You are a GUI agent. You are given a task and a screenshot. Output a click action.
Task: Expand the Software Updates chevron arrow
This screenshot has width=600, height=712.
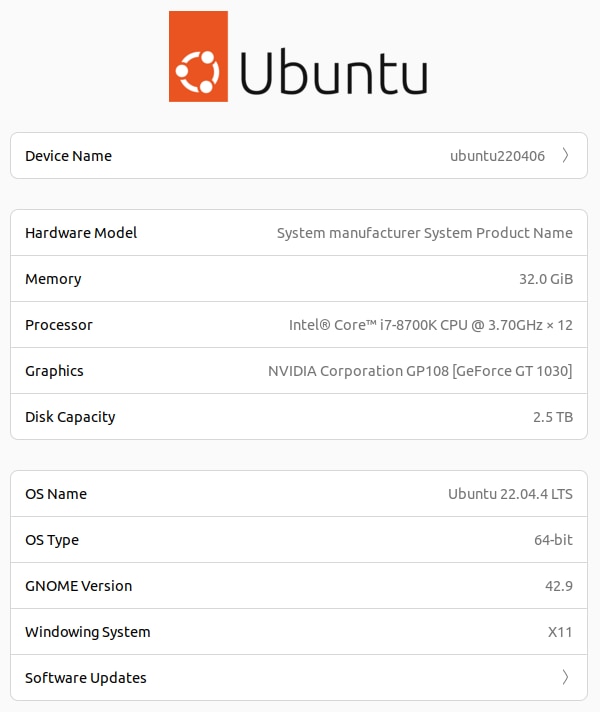click(565, 678)
